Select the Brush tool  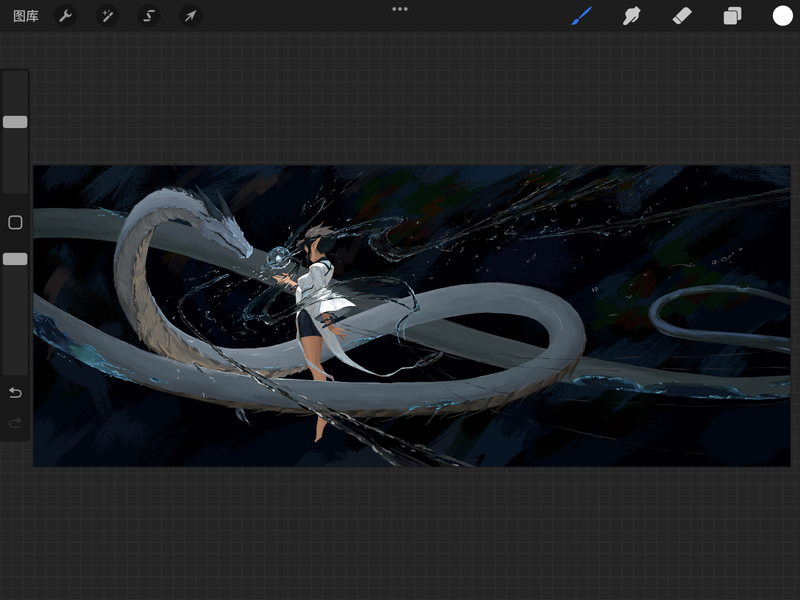[582, 16]
